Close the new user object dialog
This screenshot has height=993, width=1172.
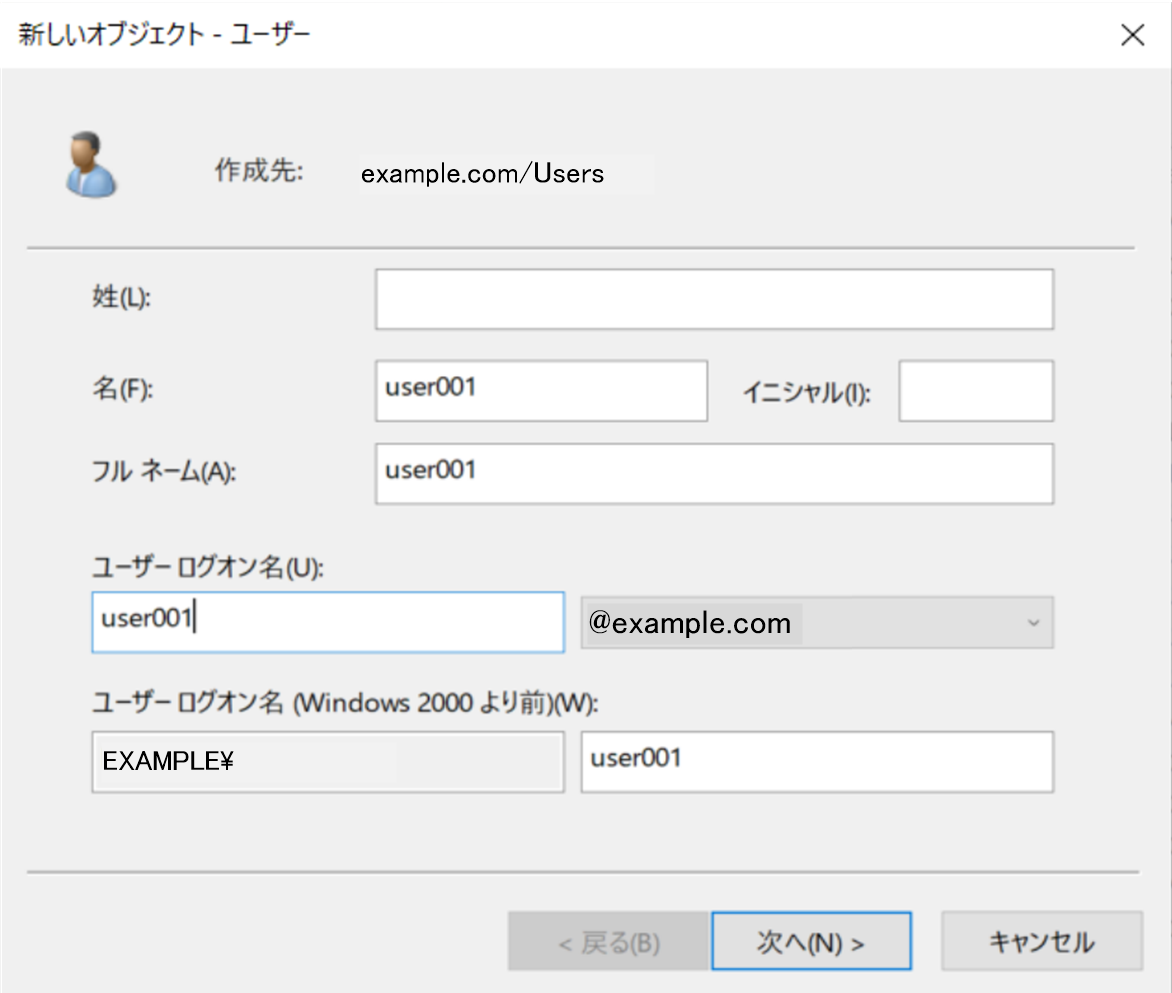[x=1132, y=35]
